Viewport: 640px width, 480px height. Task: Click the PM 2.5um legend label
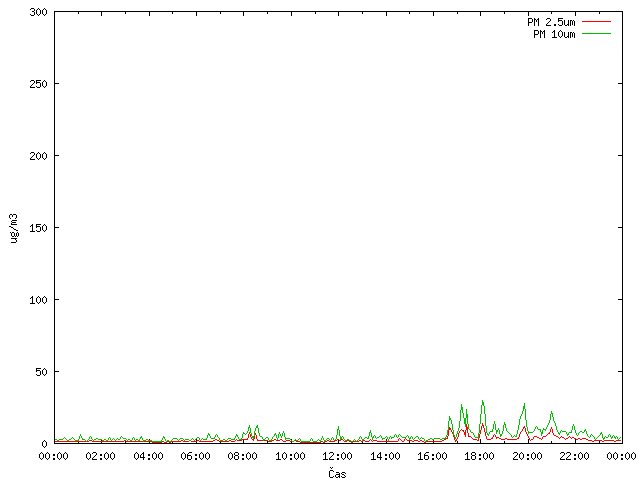(x=551, y=22)
